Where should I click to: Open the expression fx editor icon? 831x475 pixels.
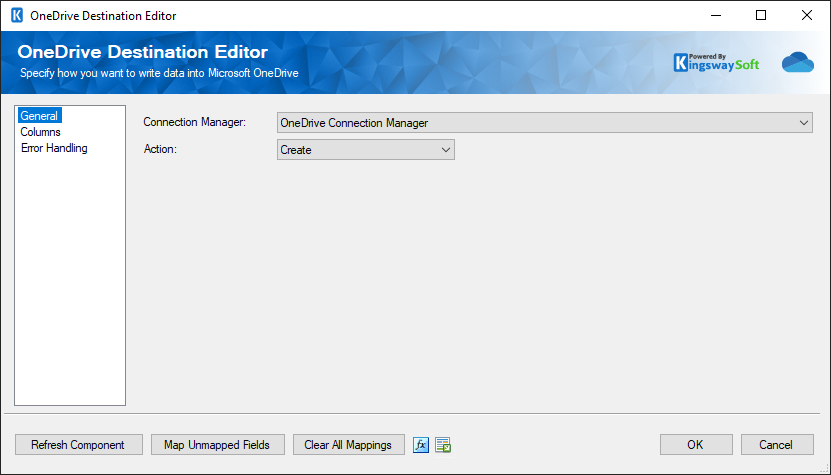[421, 445]
